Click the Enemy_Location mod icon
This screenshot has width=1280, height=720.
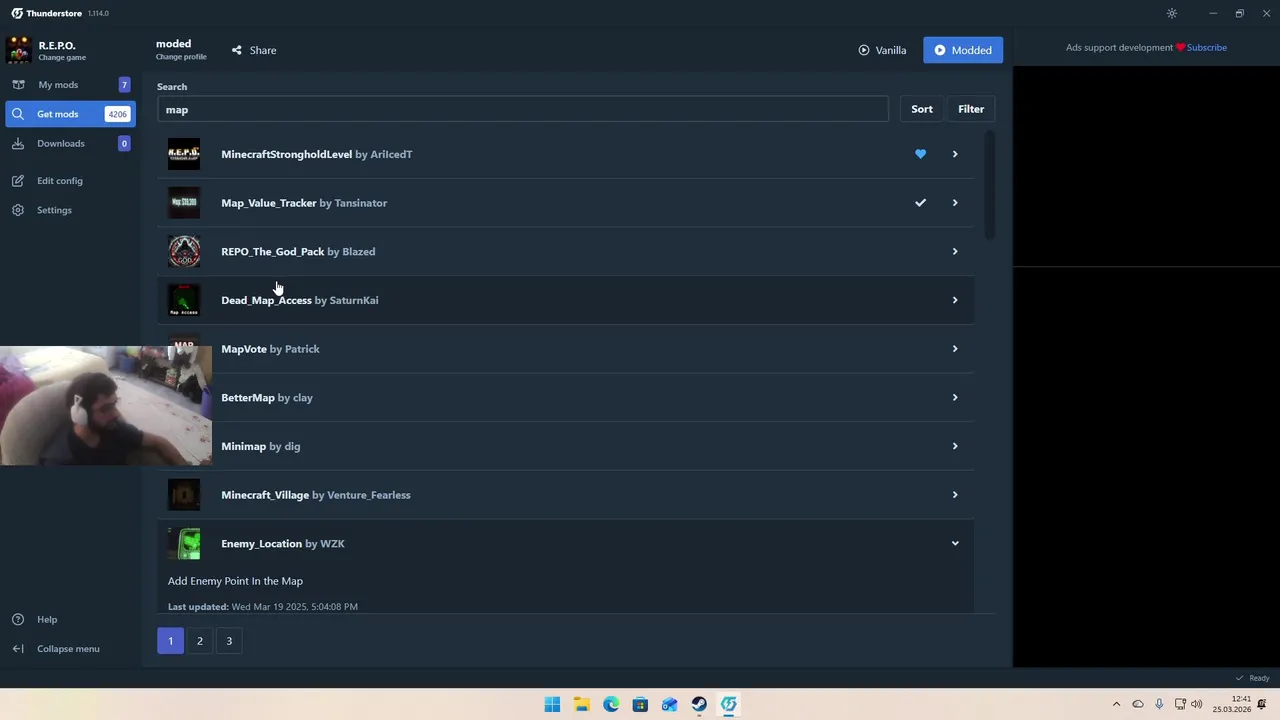pos(184,543)
